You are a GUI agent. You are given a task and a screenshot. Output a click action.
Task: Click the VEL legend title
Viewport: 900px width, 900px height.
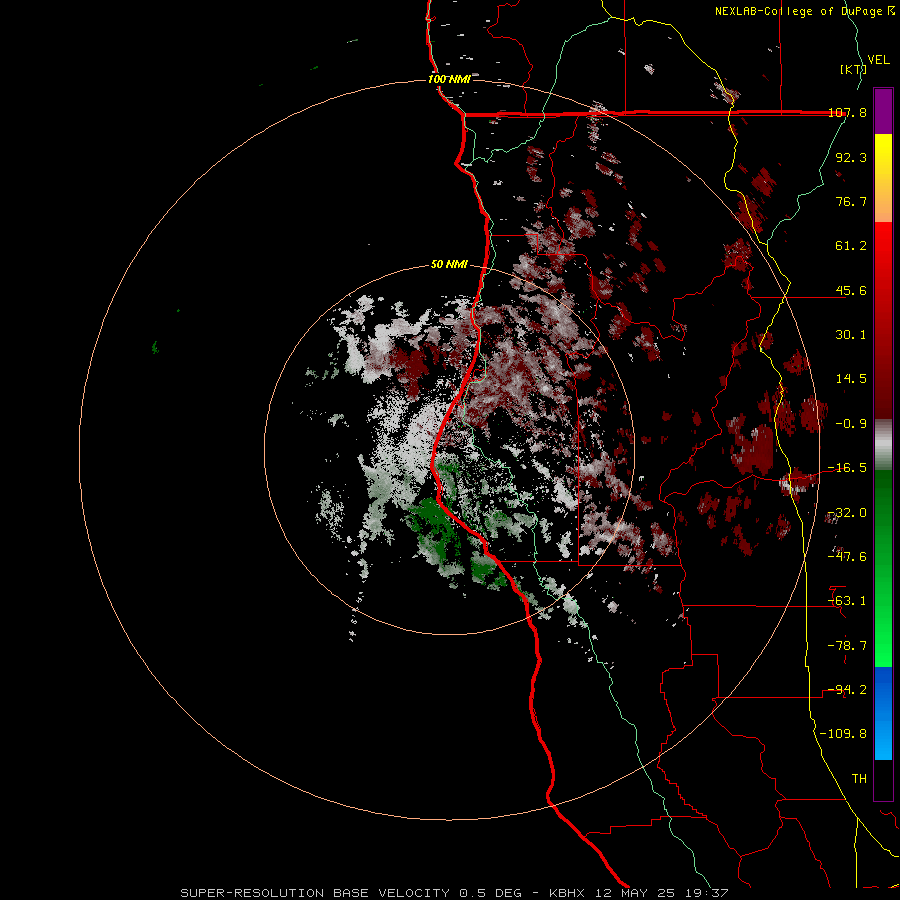(878, 60)
